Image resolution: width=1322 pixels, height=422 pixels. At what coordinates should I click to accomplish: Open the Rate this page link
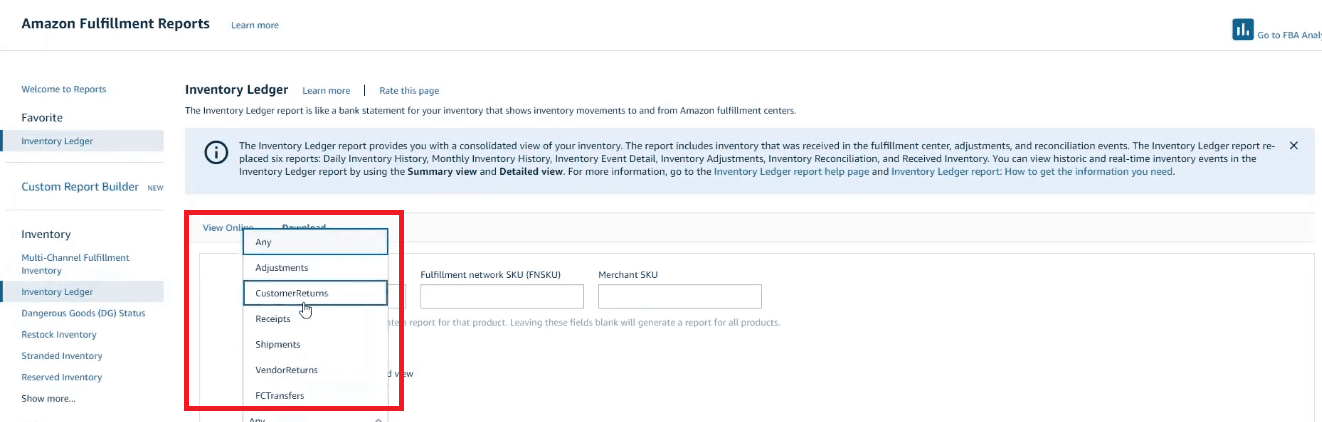point(409,91)
